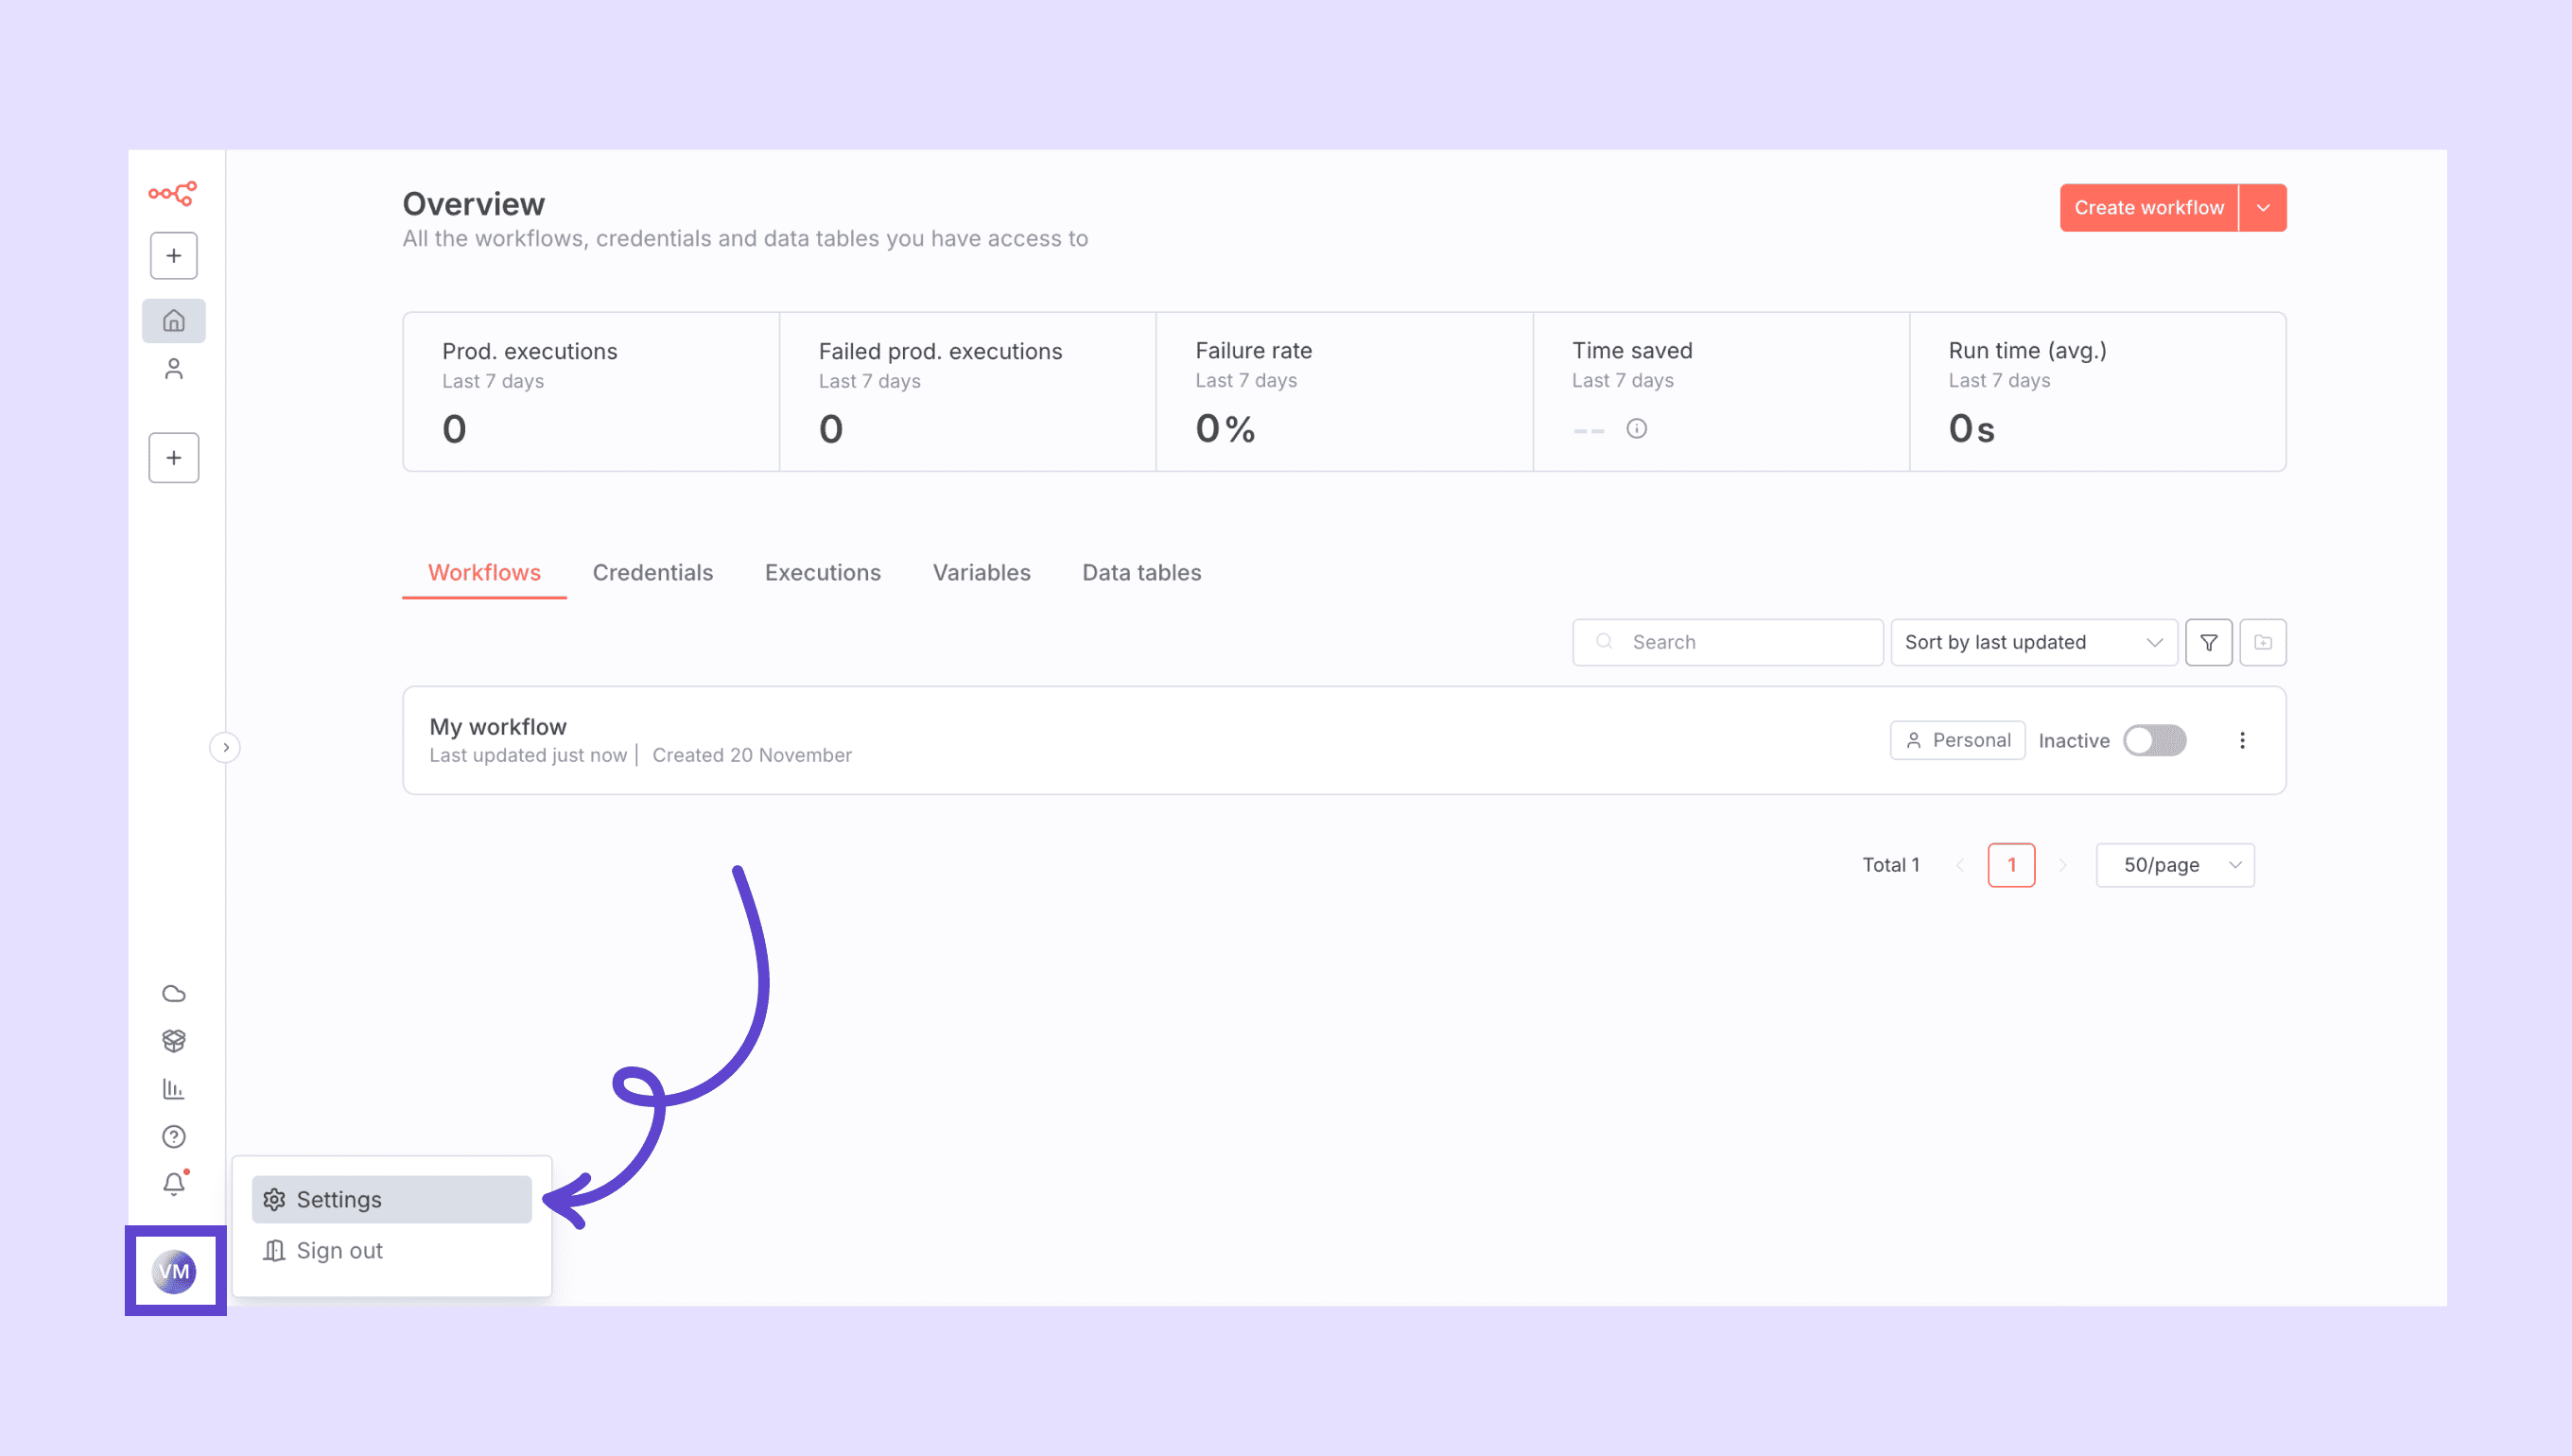Open the 50/page size dropdown
Image resolution: width=2572 pixels, height=1456 pixels.
click(x=2174, y=865)
